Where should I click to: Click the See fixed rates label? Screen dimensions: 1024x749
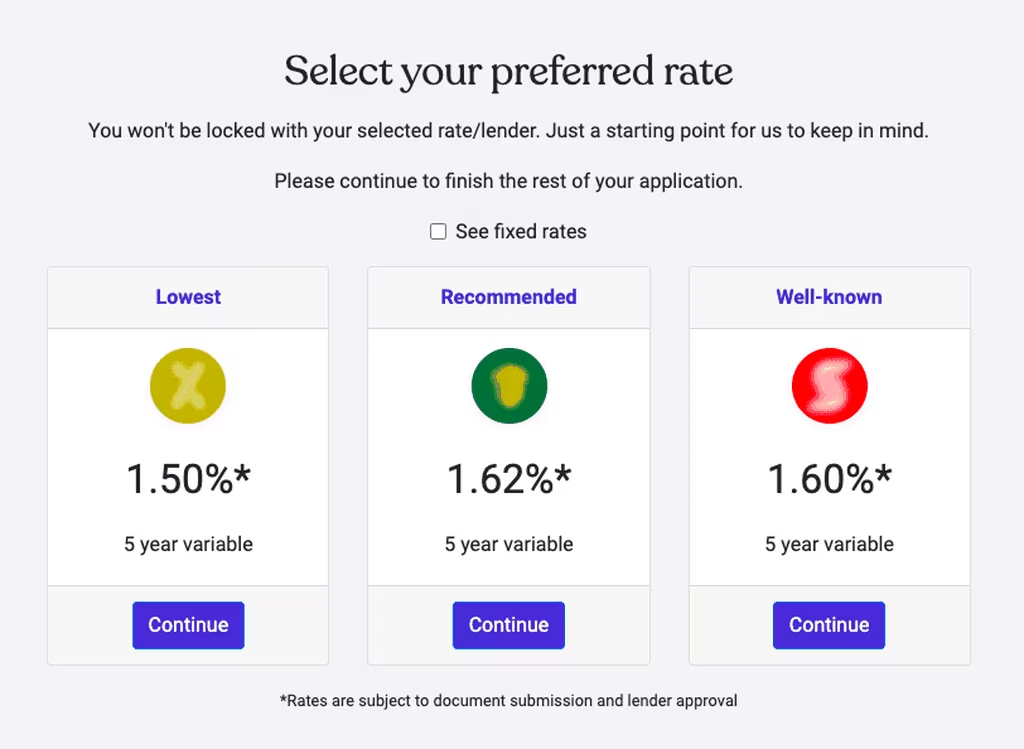[x=521, y=232]
